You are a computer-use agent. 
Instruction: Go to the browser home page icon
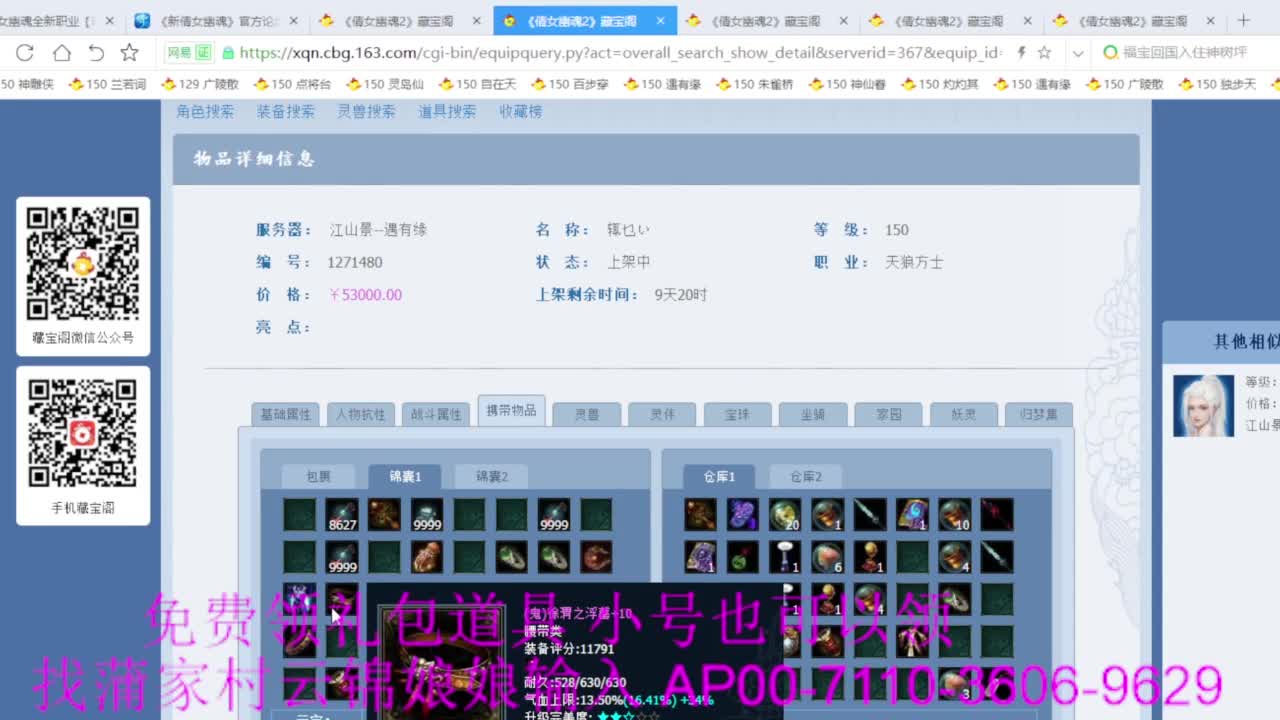point(62,53)
